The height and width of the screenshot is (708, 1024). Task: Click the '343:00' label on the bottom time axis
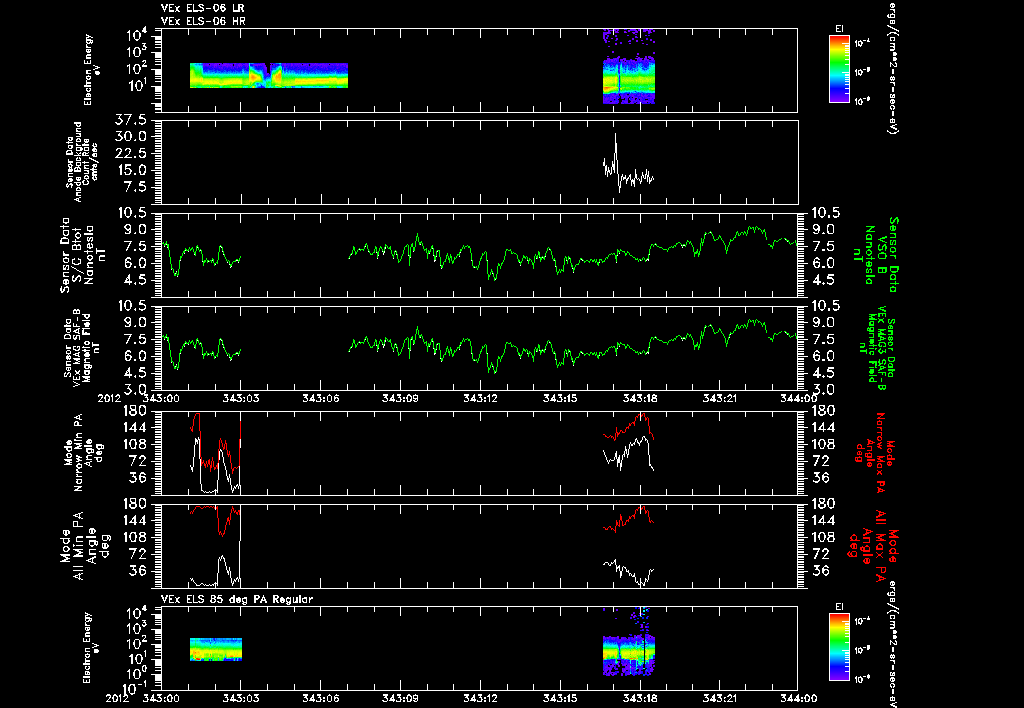[x=161, y=699]
